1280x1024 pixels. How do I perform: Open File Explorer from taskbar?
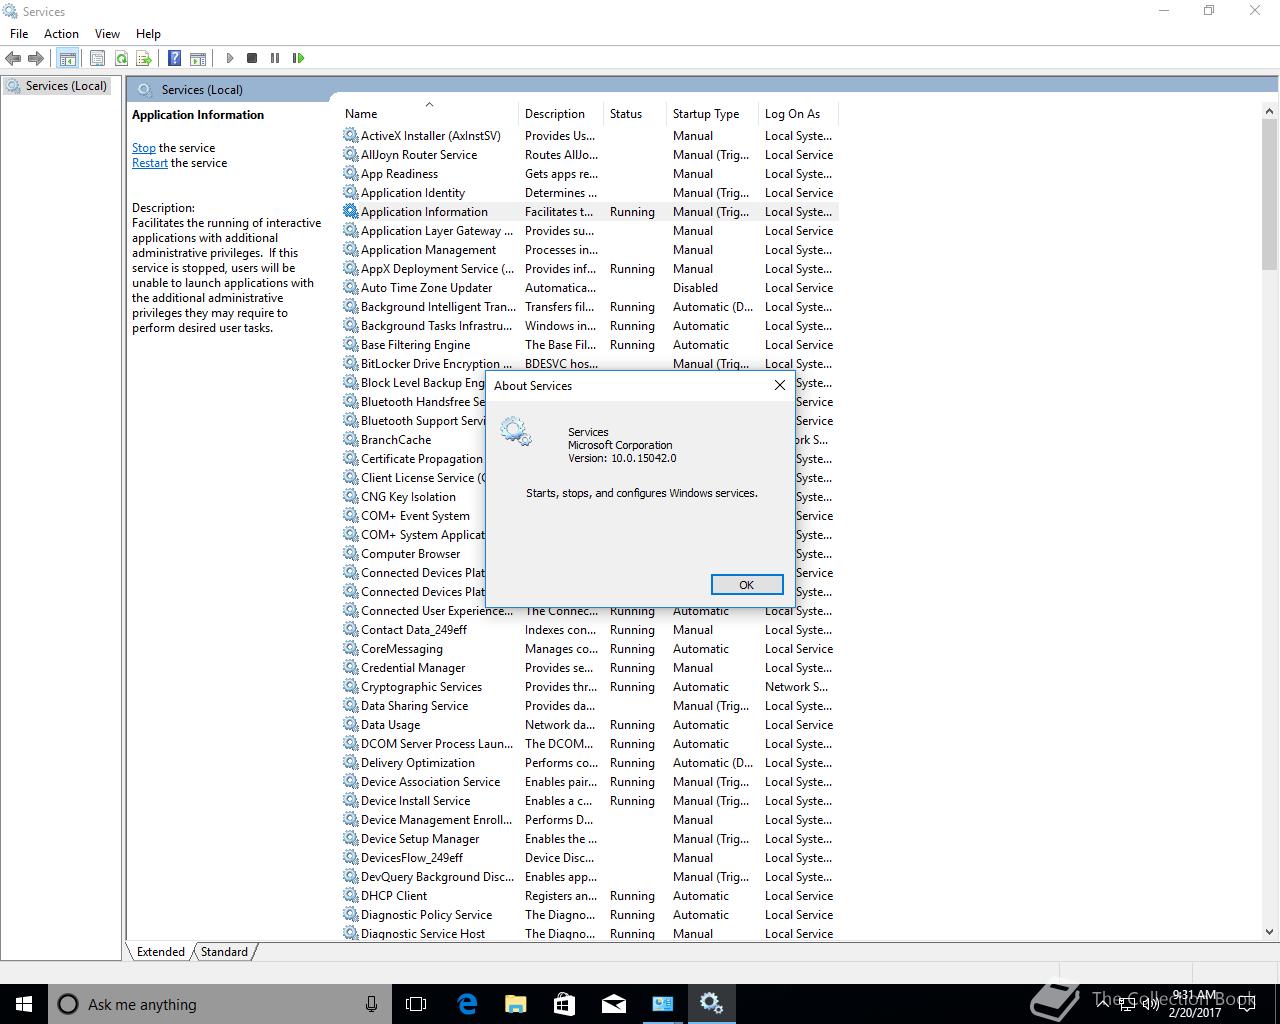click(516, 1004)
